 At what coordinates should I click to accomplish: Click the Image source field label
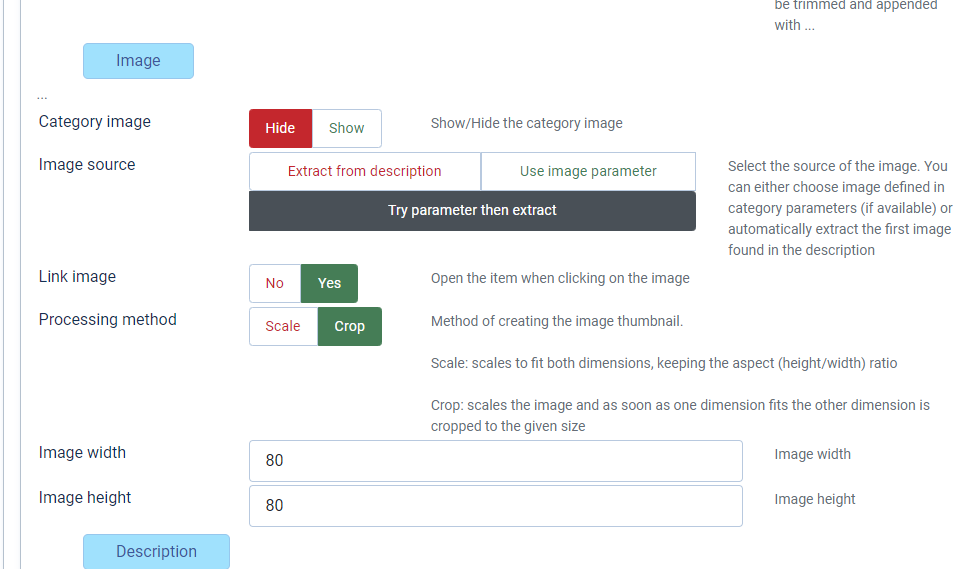(87, 164)
